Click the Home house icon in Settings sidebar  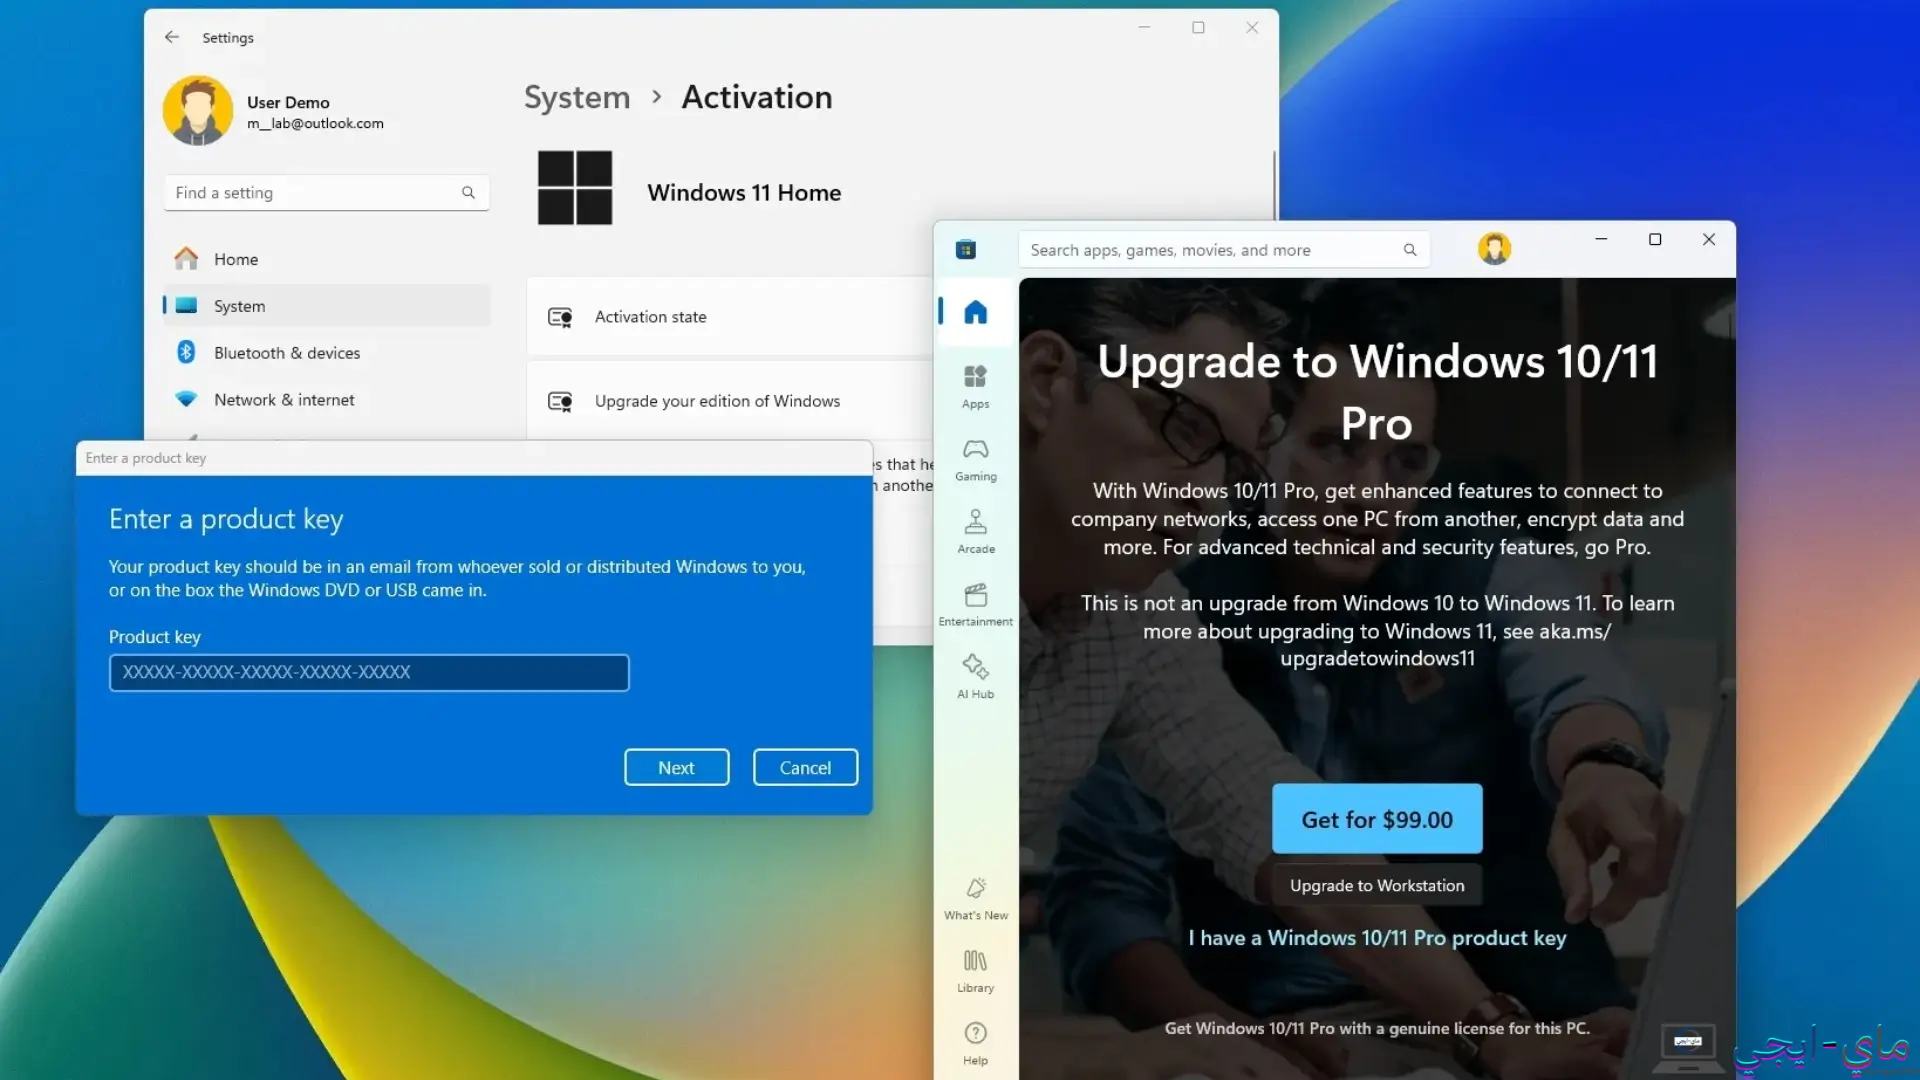(186, 259)
